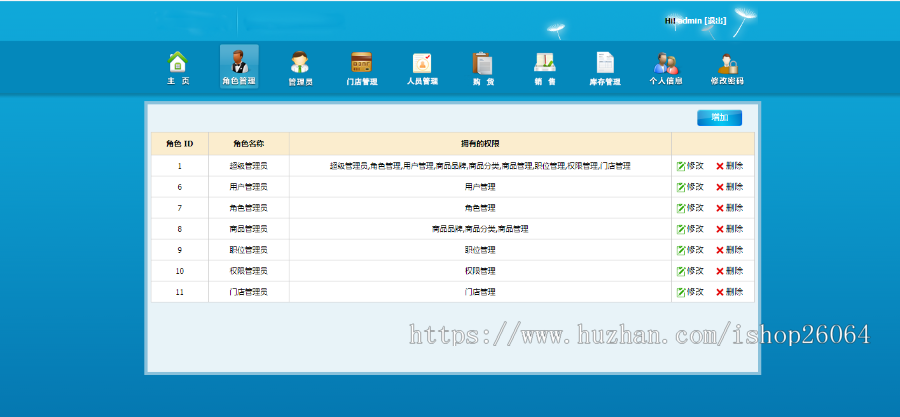
Task: Click role ID cell 1
Action: [x=180, y=166]
